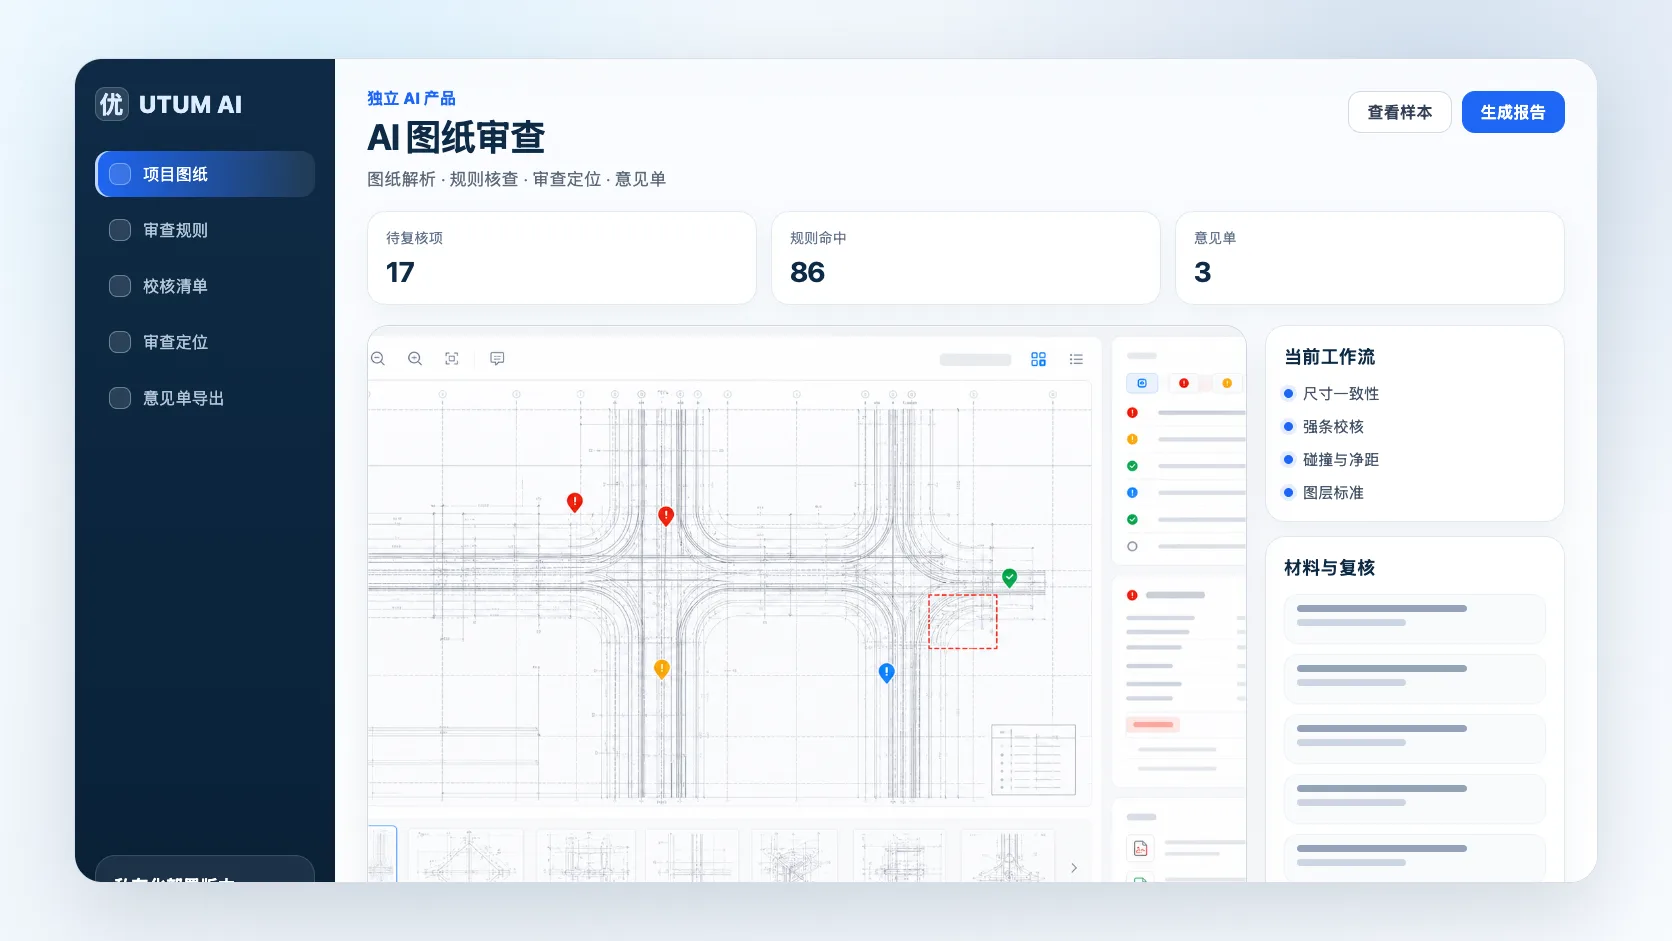
Task: Select the blue info pin on drawing
Action: click(x=886, y=673)
